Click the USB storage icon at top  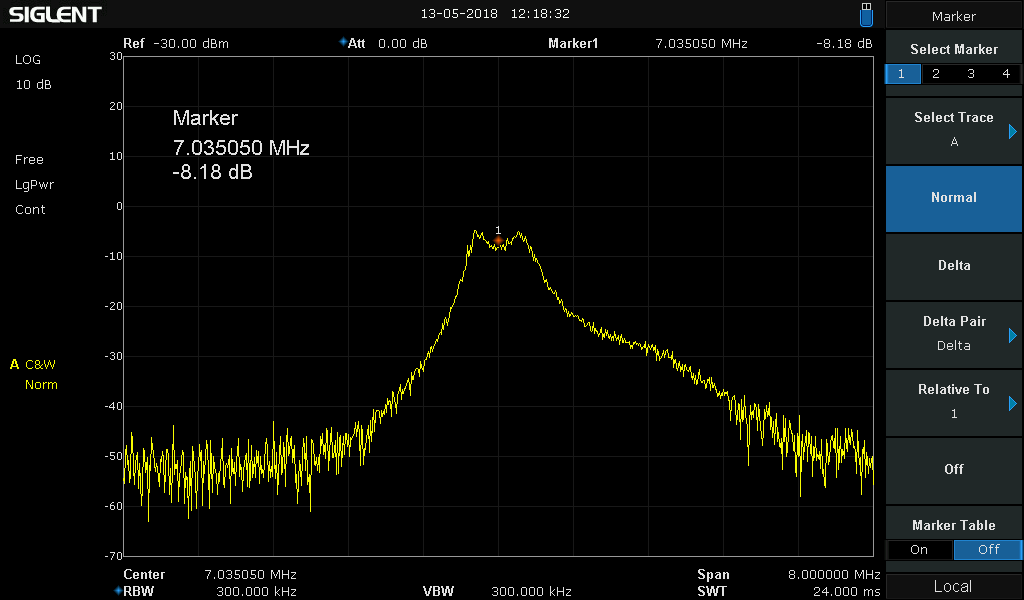pos(866,14)
